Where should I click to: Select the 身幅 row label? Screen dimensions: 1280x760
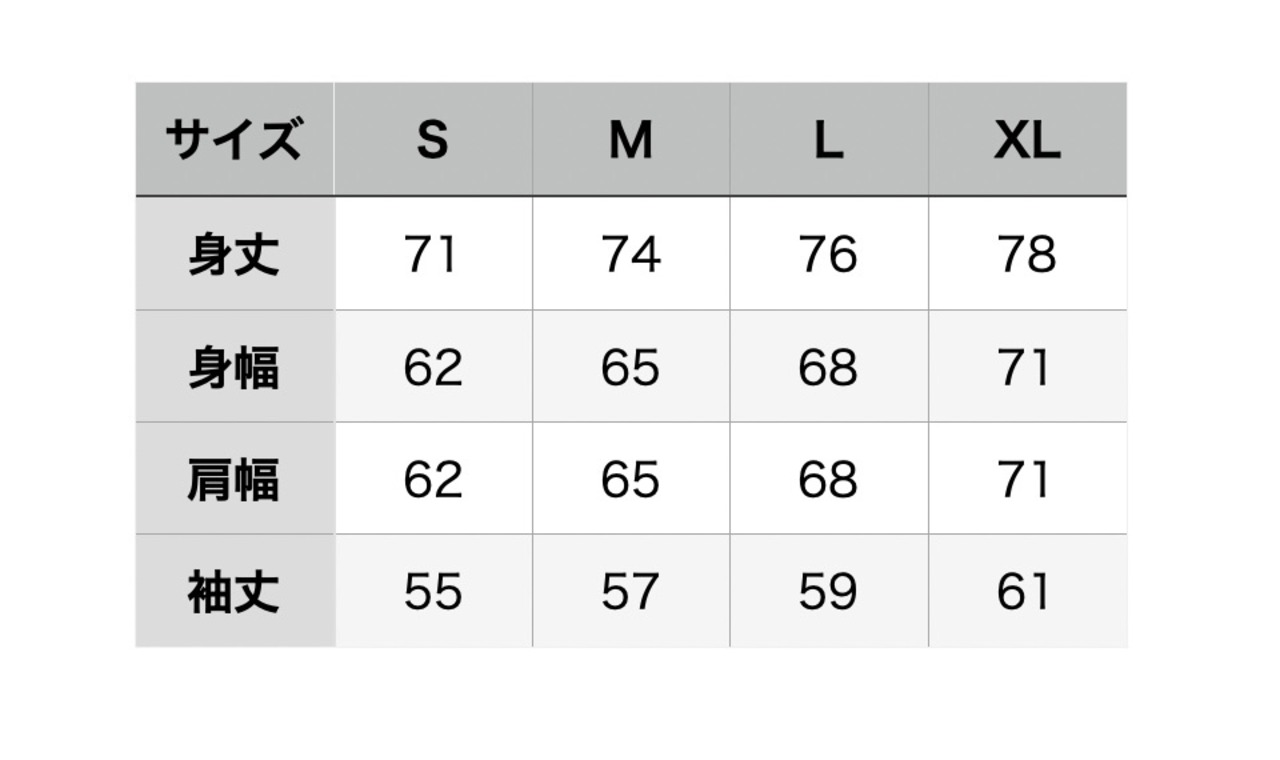pyautogui.click(x=233, y=368)
